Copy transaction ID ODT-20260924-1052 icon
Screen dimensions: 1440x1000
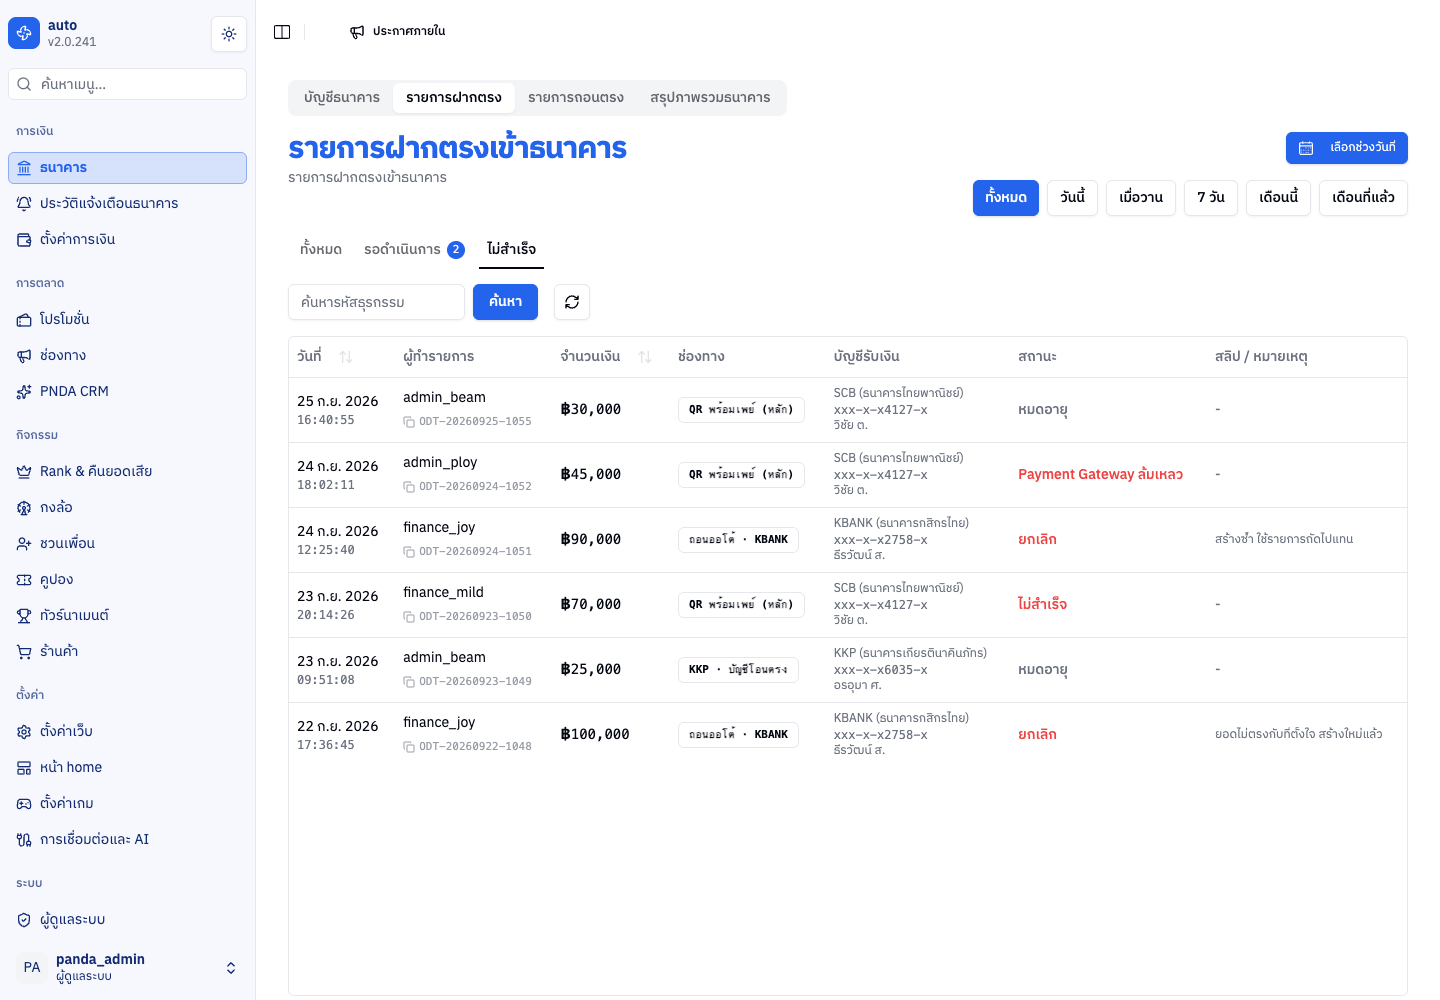409,487
